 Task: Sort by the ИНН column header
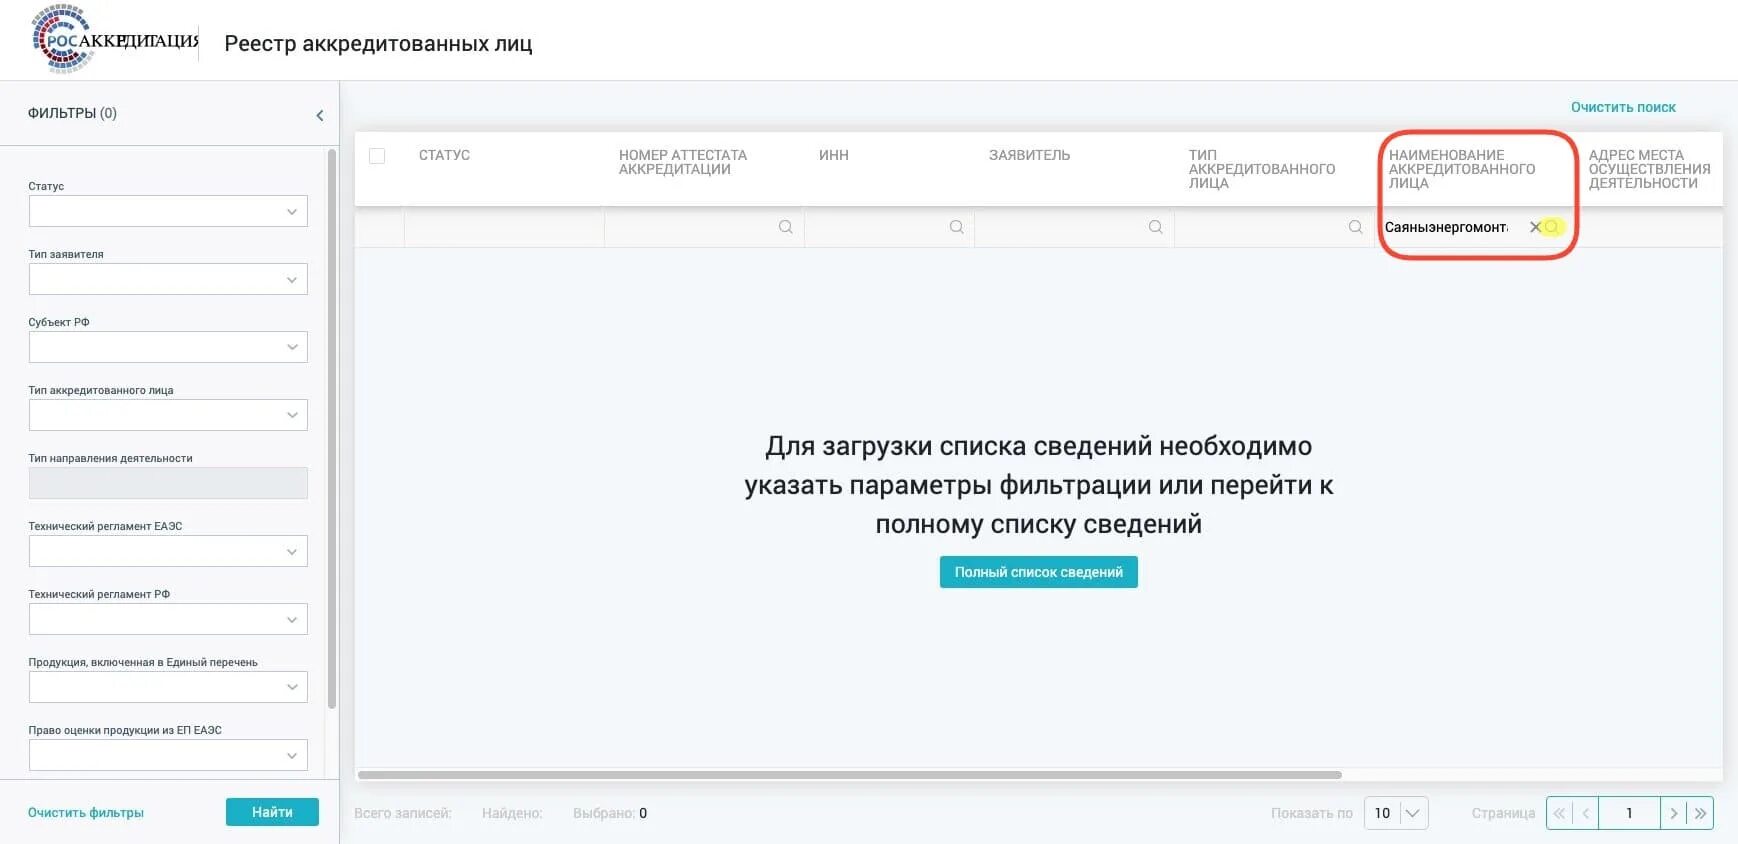833,155
